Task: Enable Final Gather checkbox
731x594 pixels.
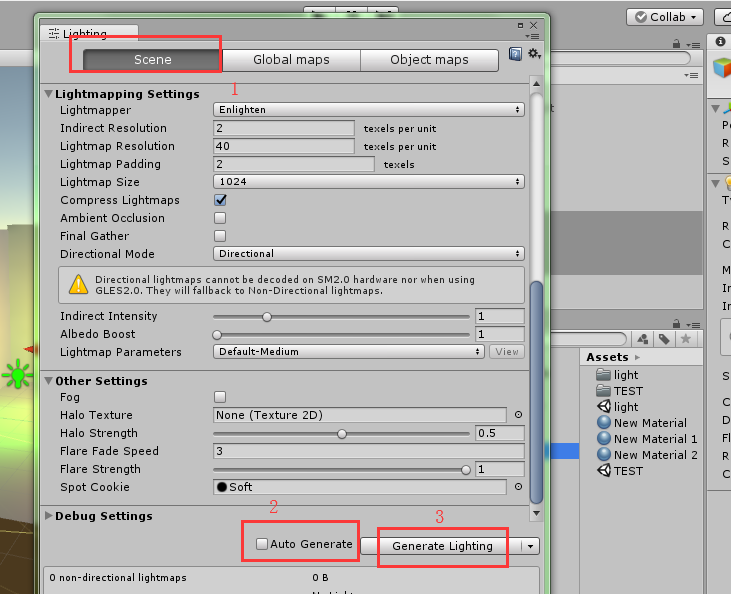Action: pyautogui.click(x=220, y=236)
